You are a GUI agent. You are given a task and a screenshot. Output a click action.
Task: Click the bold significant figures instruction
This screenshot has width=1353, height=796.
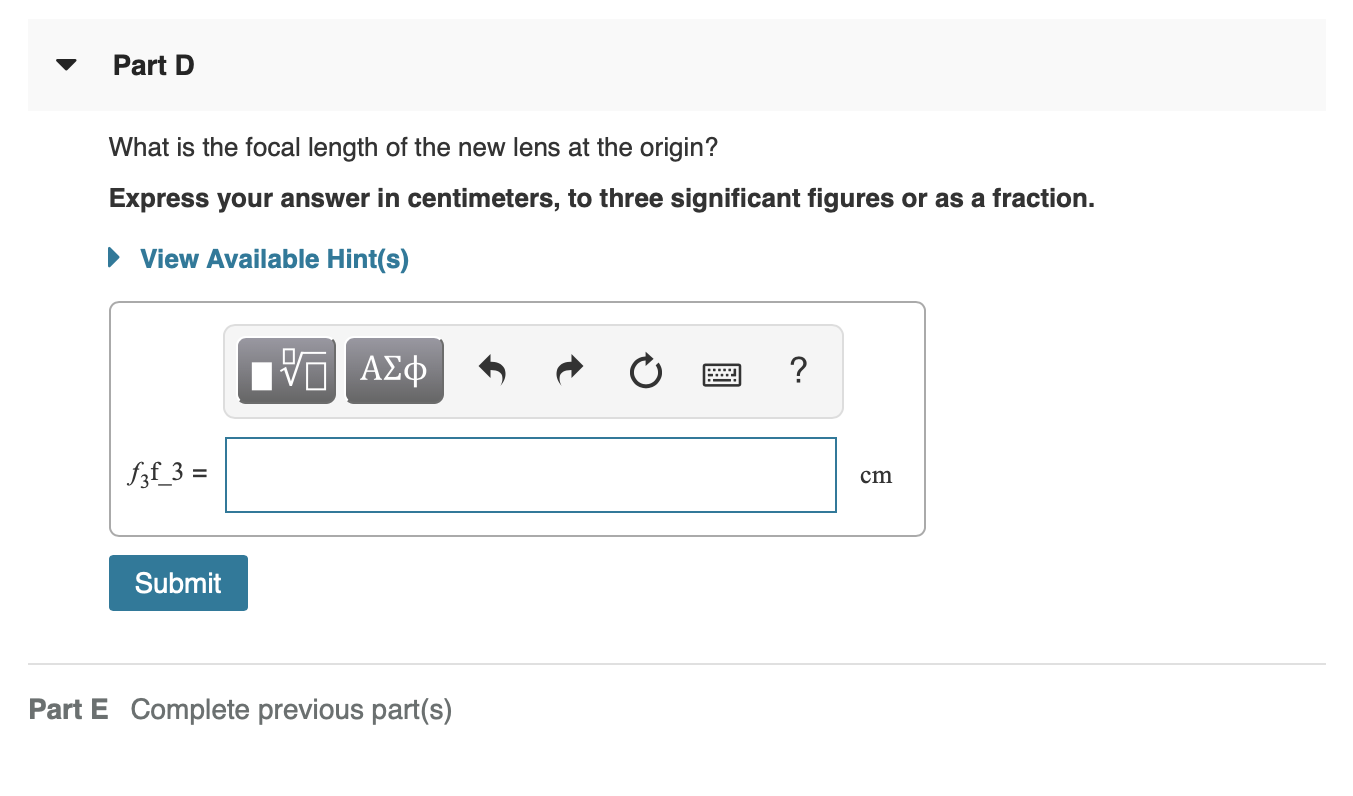coord(602,198)
